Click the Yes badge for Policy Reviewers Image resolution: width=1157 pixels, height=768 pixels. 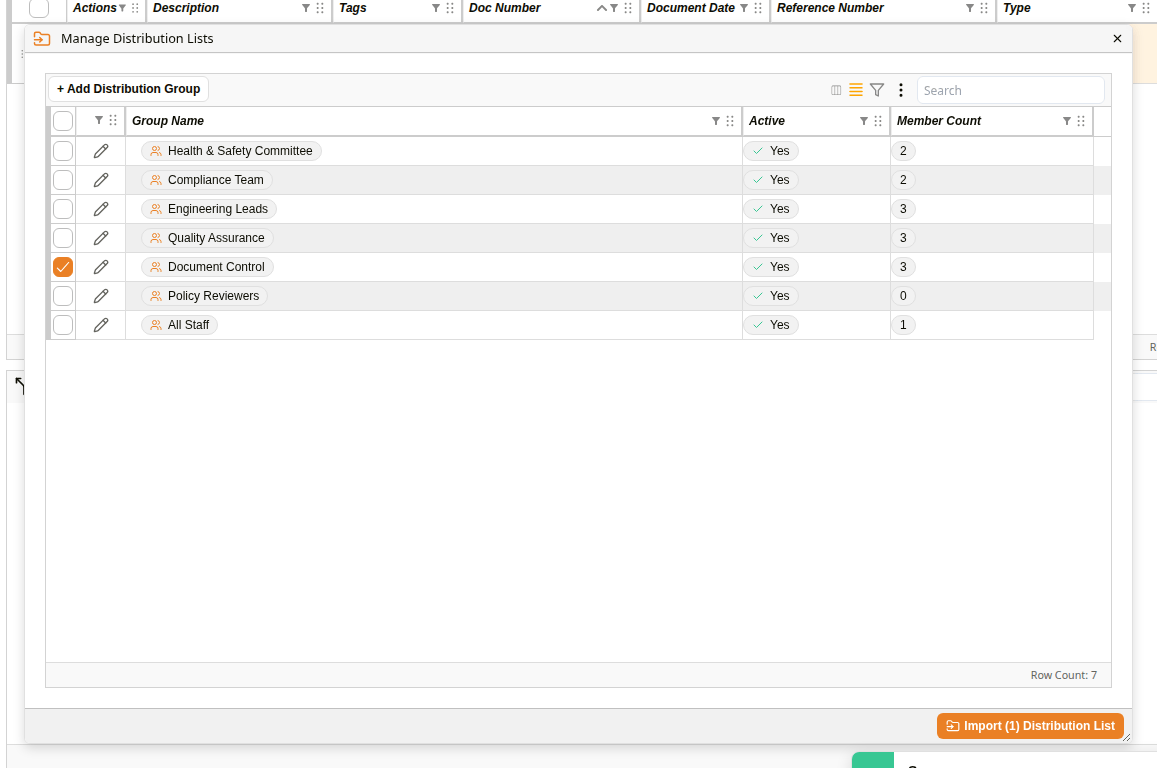coord(771,296)
